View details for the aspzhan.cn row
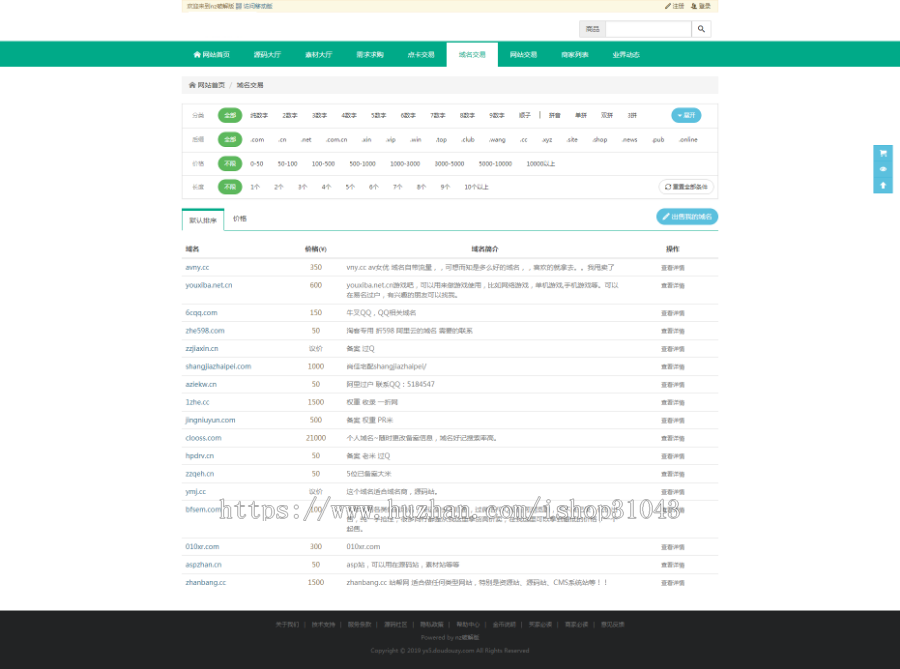Screen dimensions: 900x669 pos(673,565)
